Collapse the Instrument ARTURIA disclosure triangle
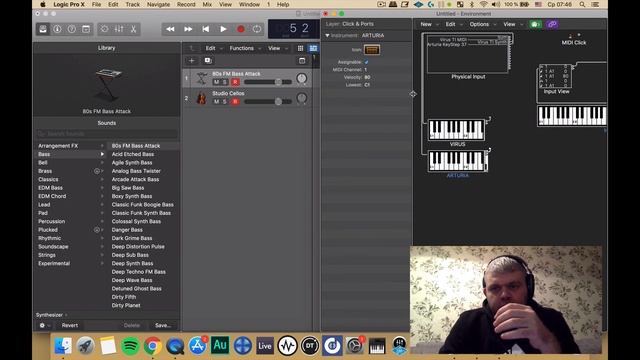Viewport: 640px width, 360px height. (327, 36)
